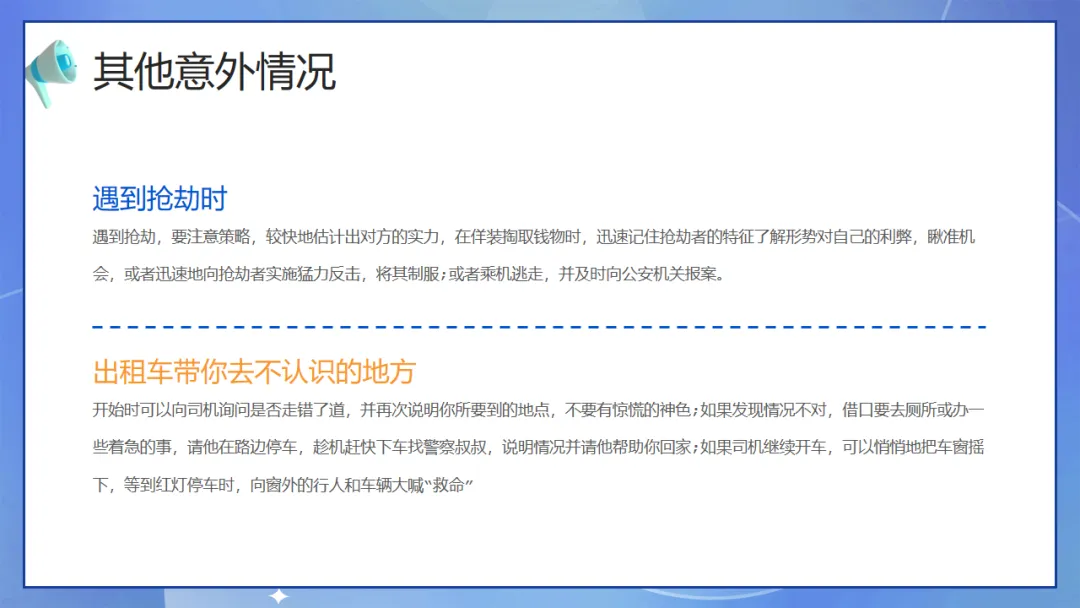Click the blue heading 遇到抢劫时
Screen dimensions: 1080x608
160,198
